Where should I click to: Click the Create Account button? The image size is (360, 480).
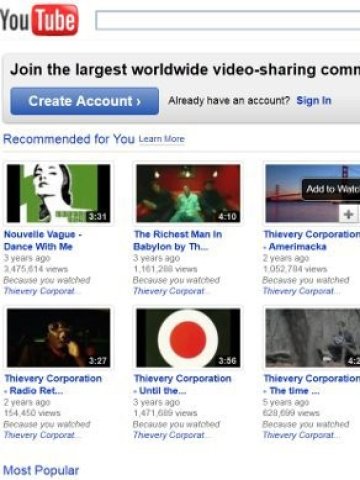pyautogui.click(x=85, y=101)
